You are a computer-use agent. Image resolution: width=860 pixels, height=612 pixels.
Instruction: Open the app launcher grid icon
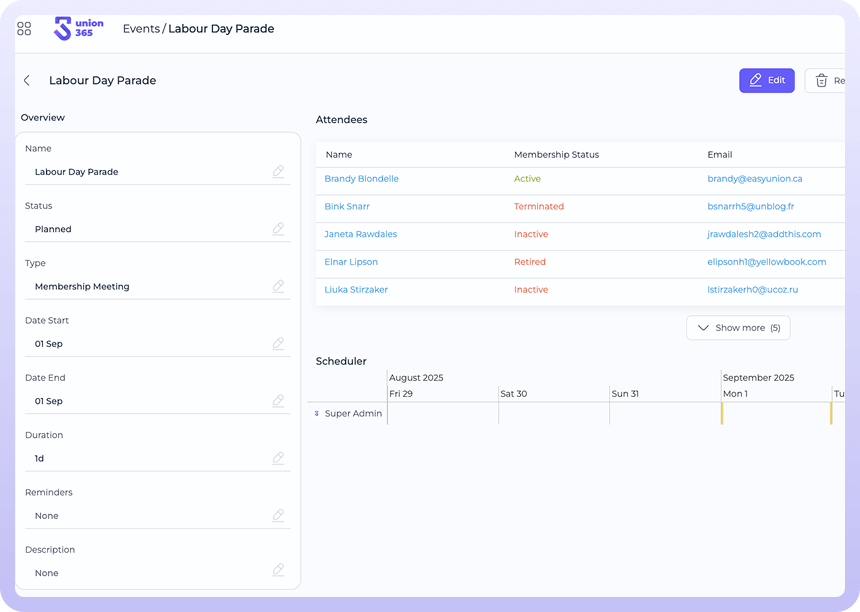pos(24,29)
